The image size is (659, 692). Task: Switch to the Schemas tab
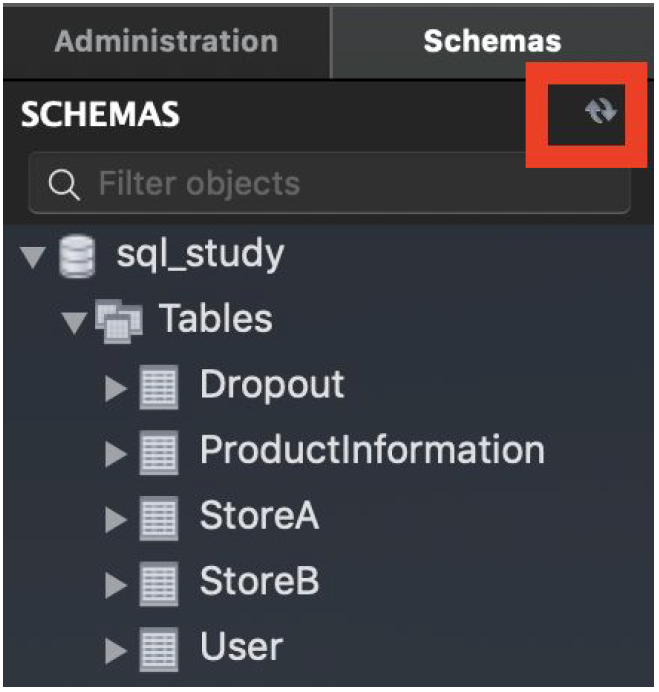(x=492, y=41)
